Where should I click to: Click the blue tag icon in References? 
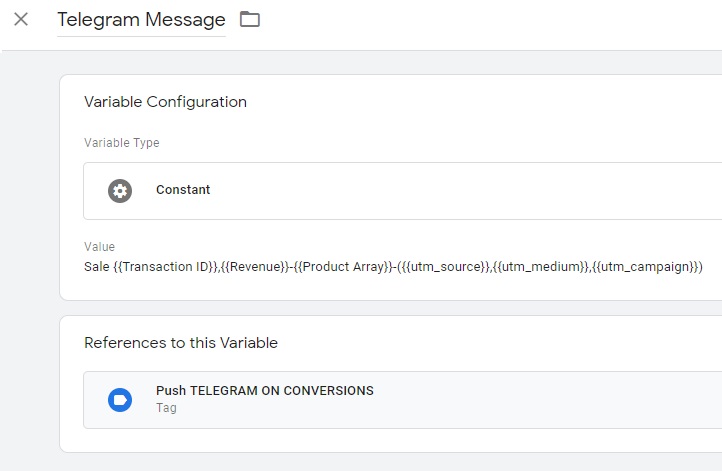[120, 400]
